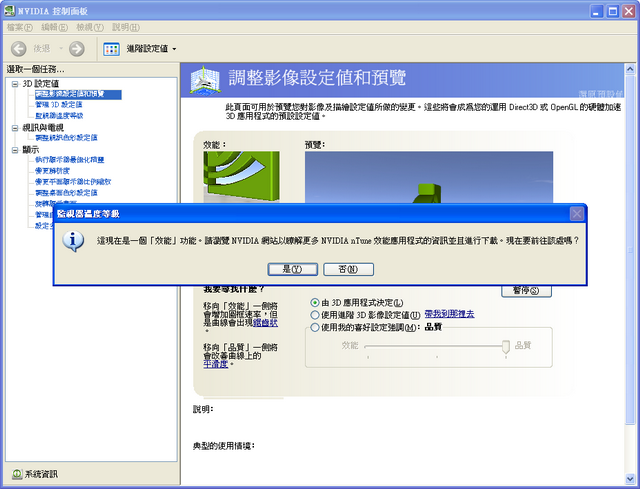The width and height of the screenshot is (640, 489).
Task: Click the 3D cube header icon
Action: (x=205, y=80)
